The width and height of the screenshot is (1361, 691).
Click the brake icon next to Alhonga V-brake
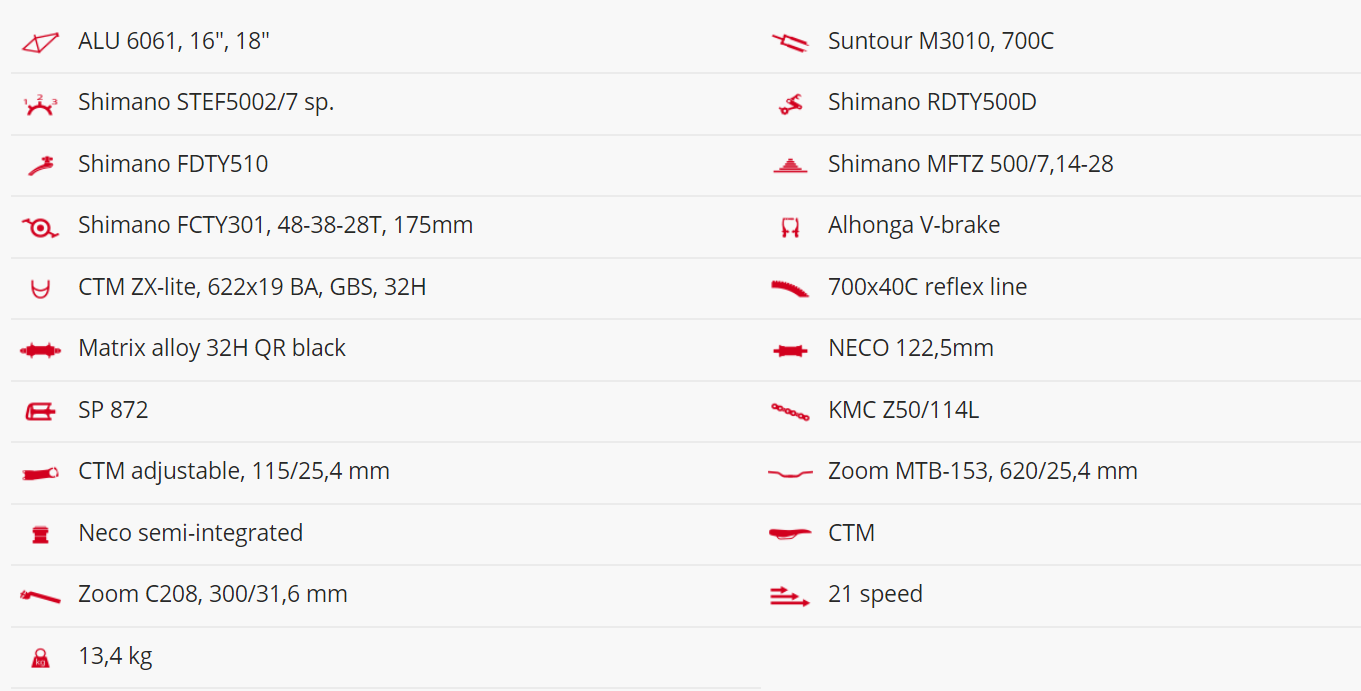click(x=790, y=227)
